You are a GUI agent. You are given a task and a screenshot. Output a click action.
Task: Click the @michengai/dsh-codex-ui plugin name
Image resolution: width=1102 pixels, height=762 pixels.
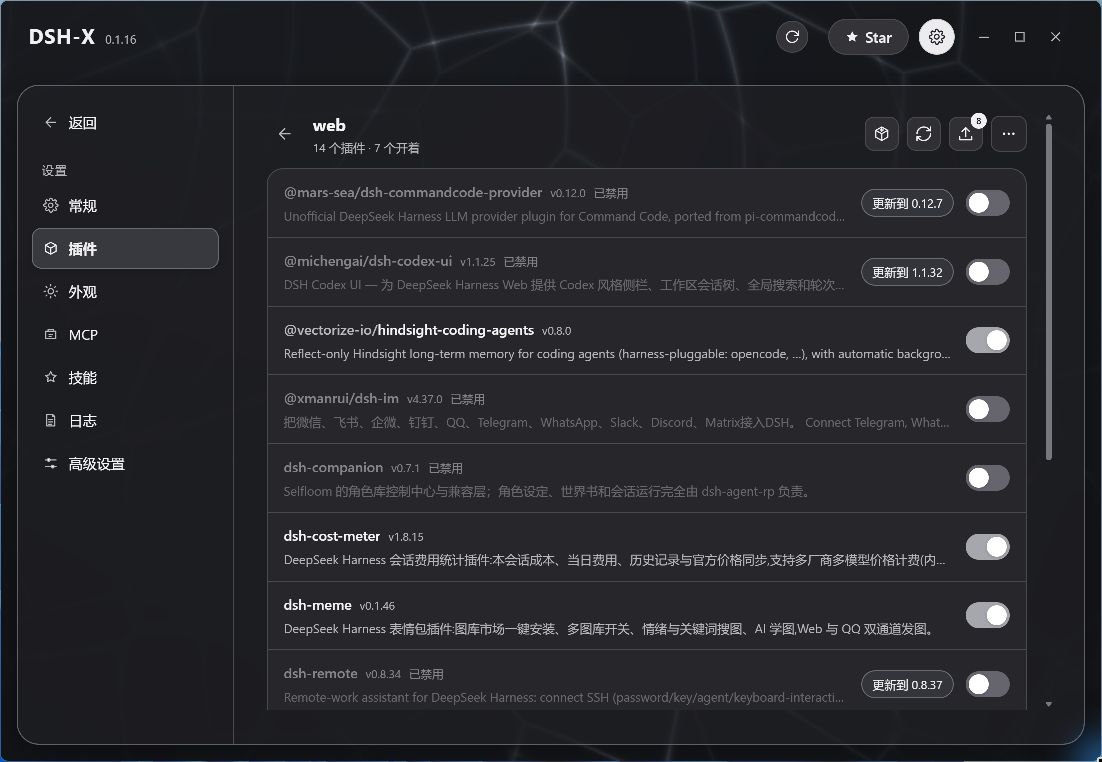coord(368,261)
